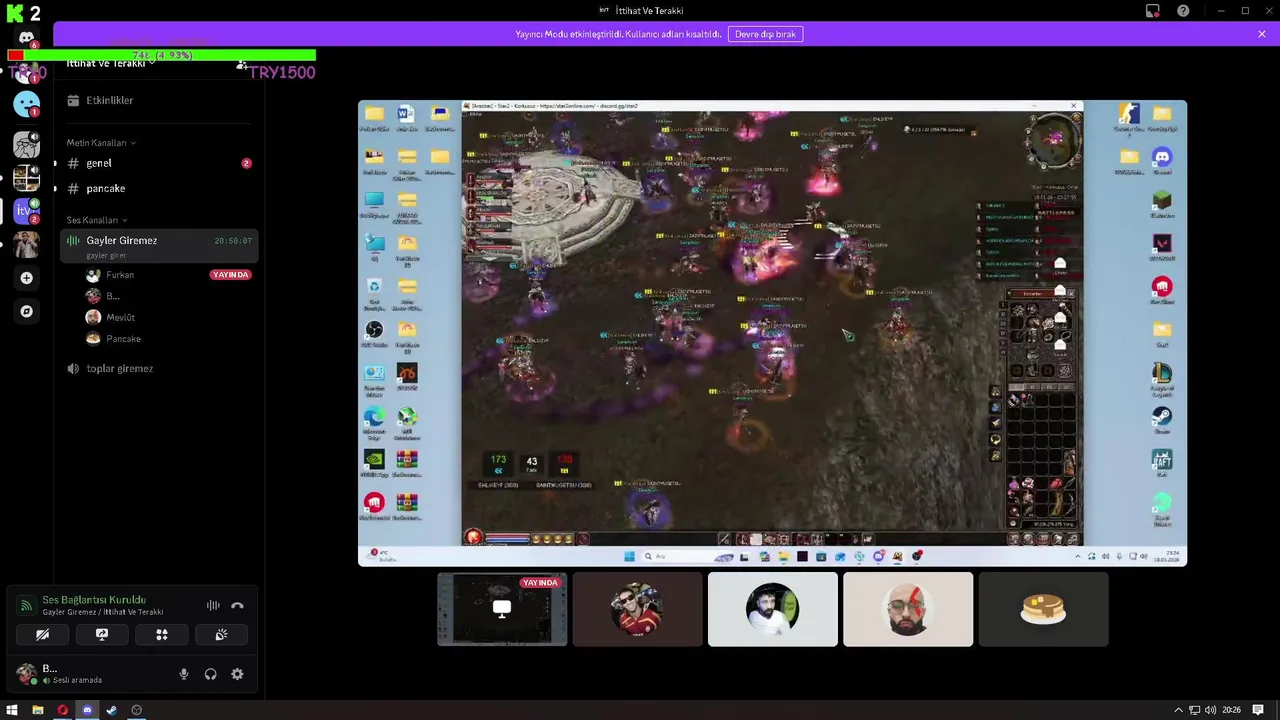Image resolution: width=1280 pixels, height=720 pixels.
Task: Open the network icon in system tray
Action: click(x=1195, y=710)
